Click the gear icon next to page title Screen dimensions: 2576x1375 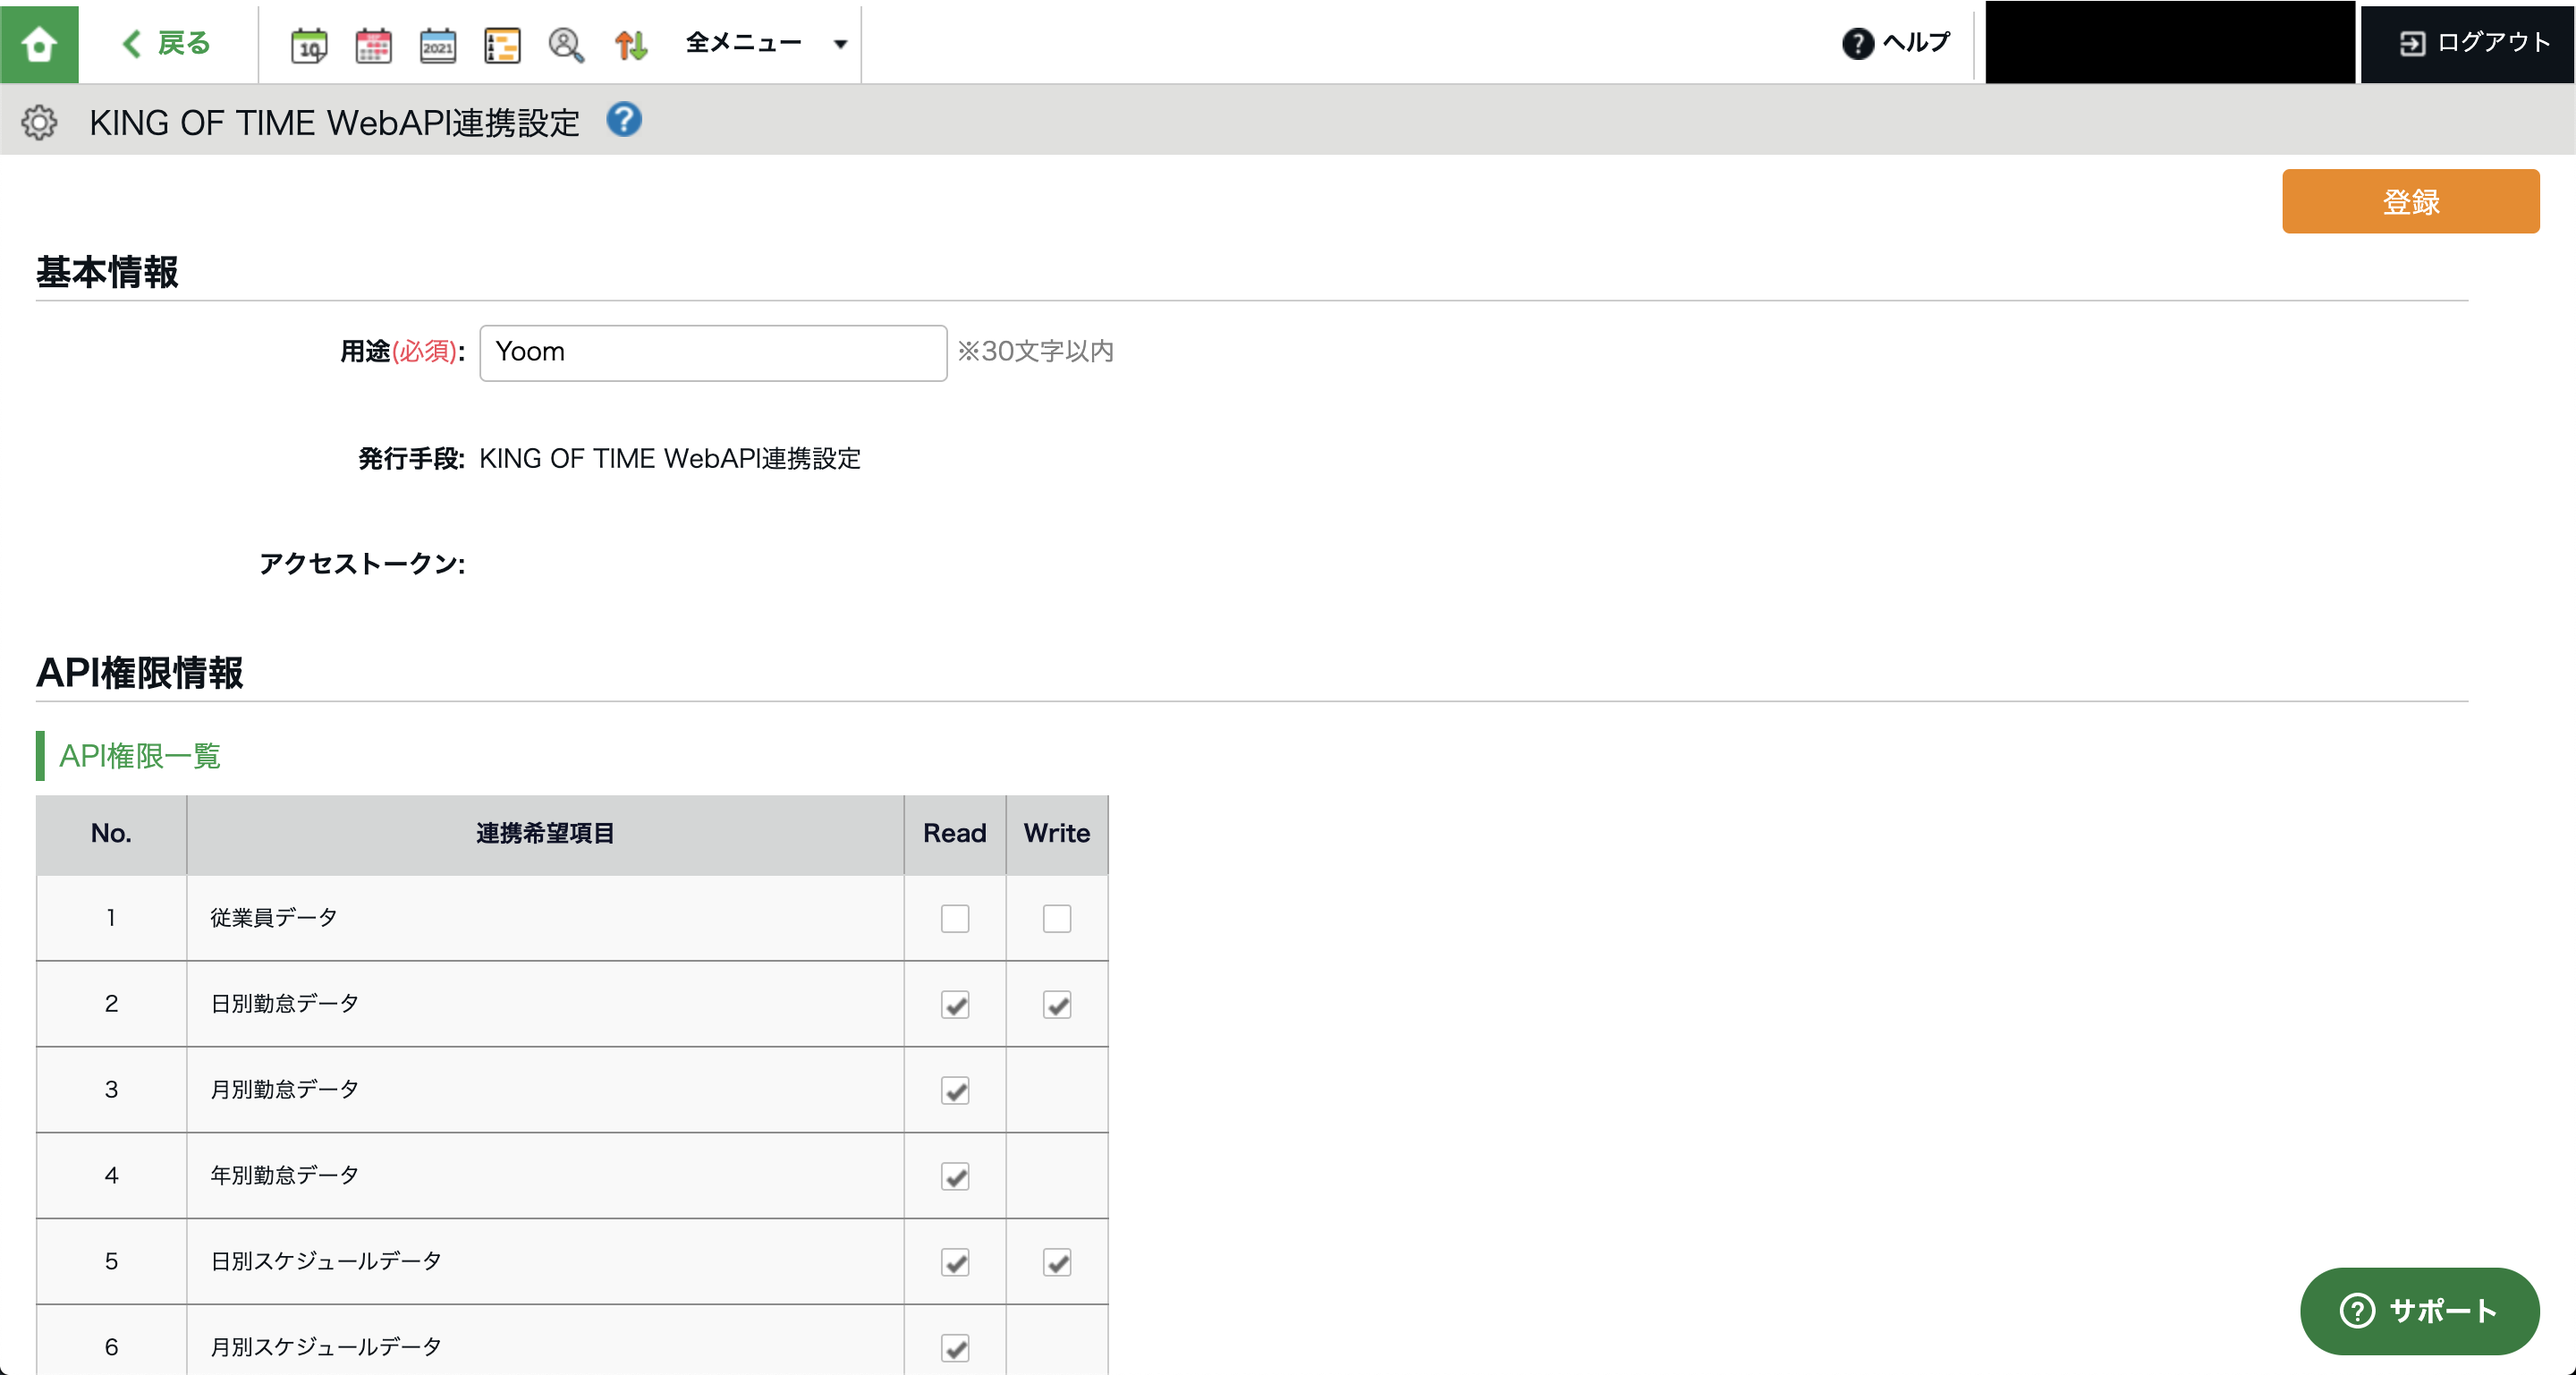click(x=39, y=122)
